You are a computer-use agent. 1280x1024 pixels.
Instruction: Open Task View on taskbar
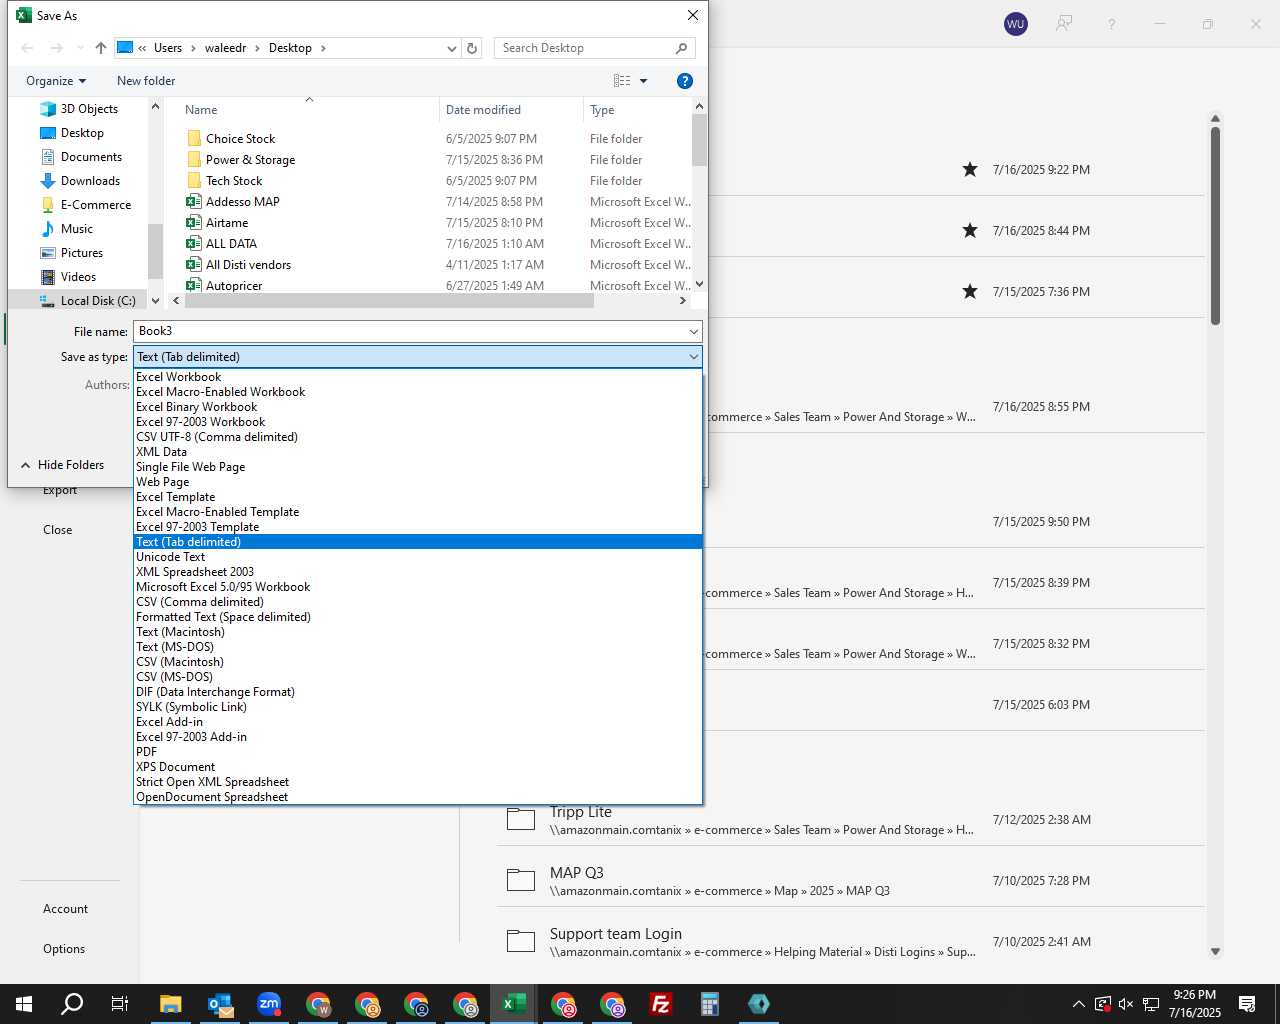click(x=120, y=1004)
